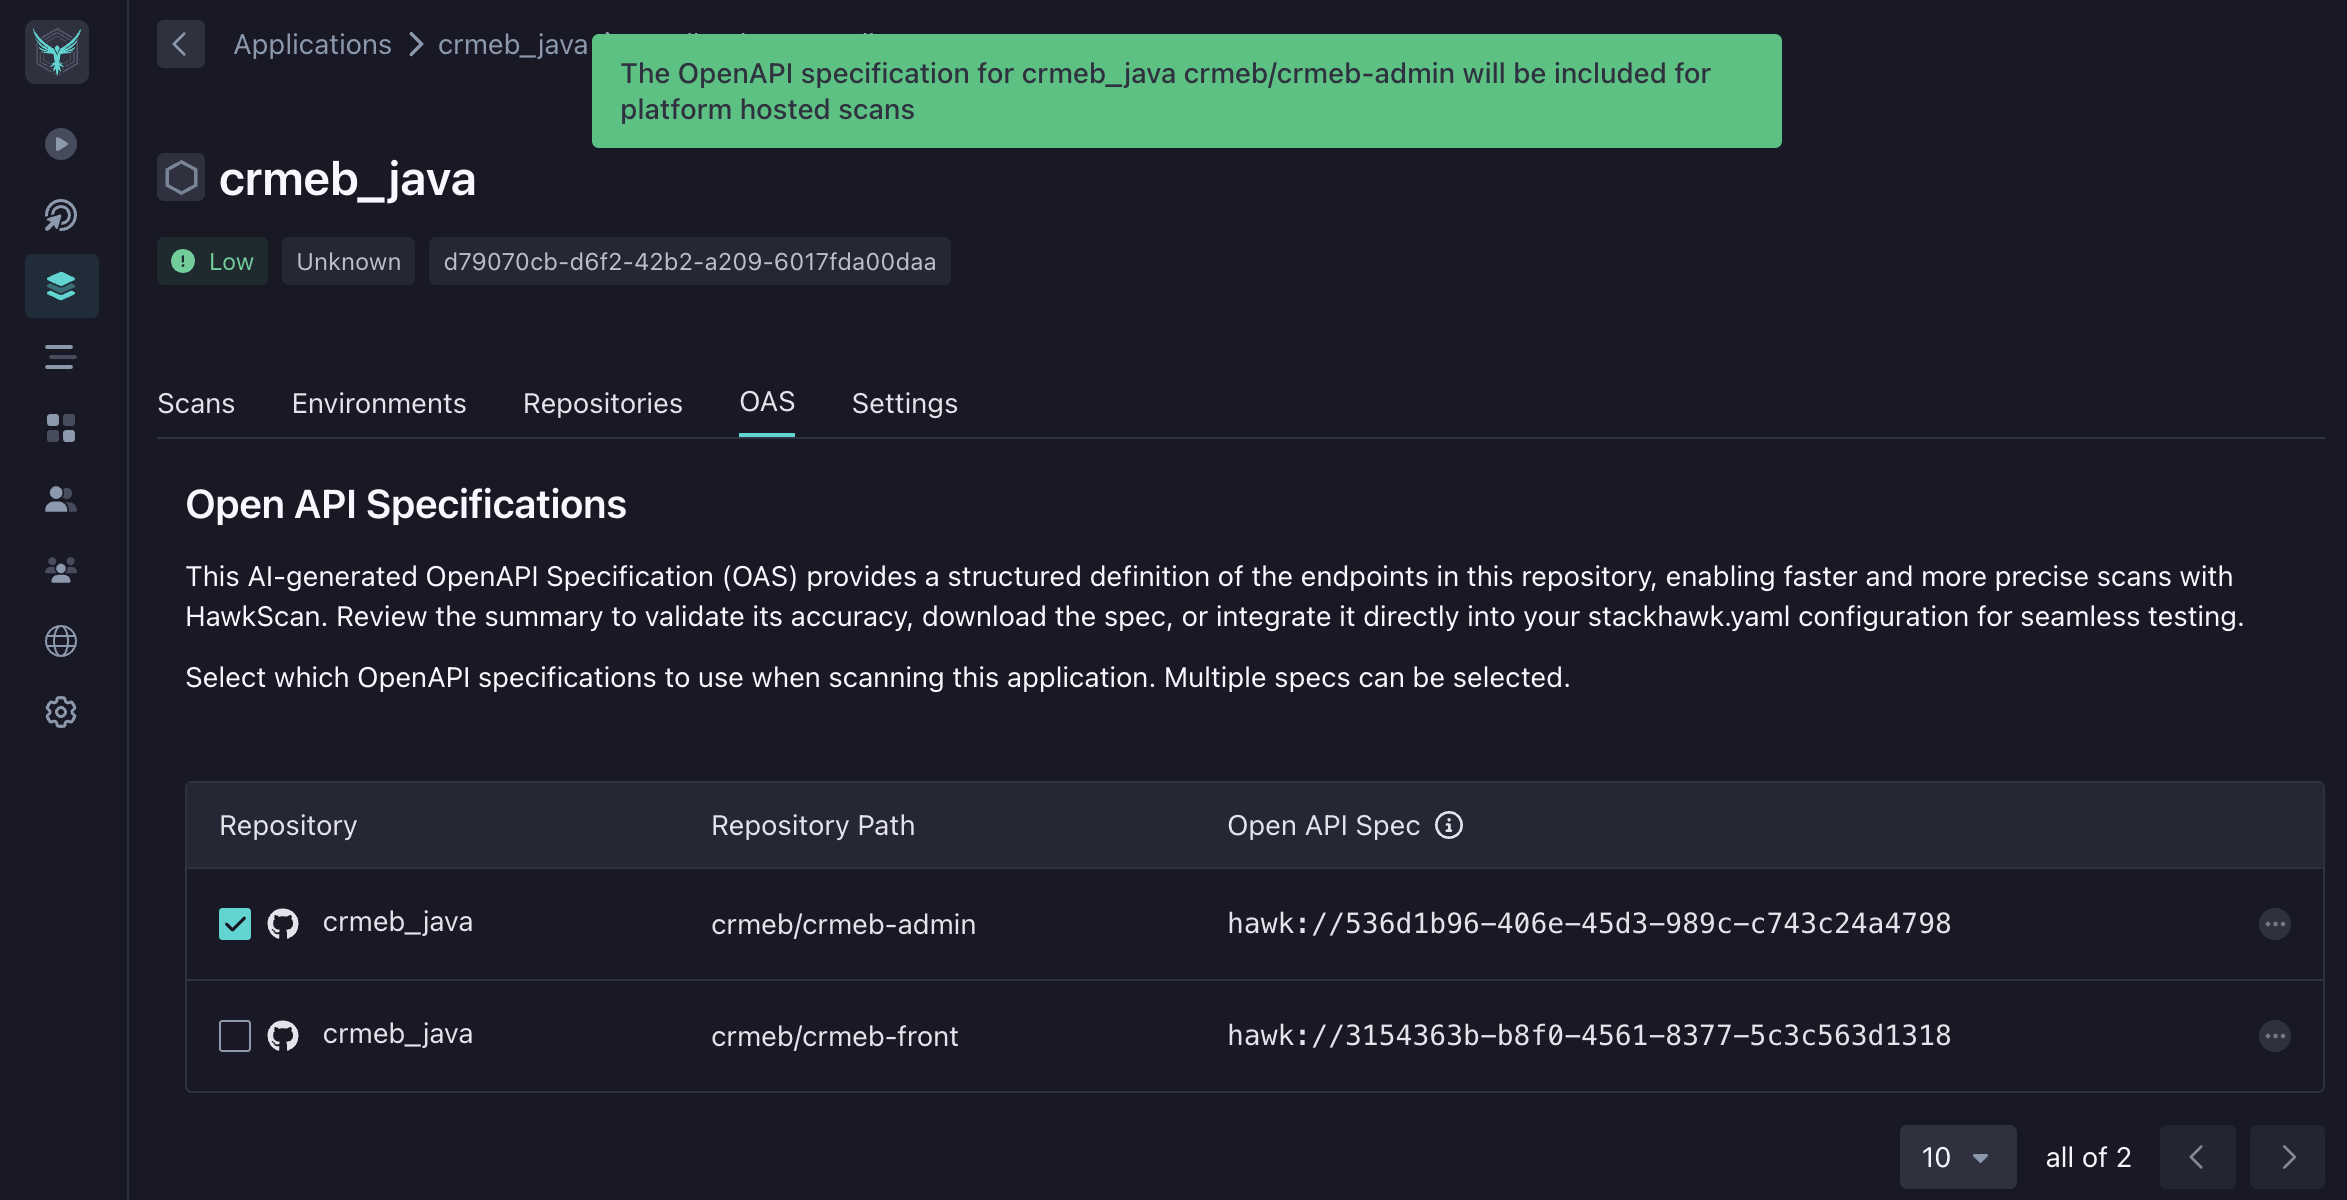Viewport: 2347px width, 1200px height.
Task: Switch to the Environments tab
Action: click(378, 403)
